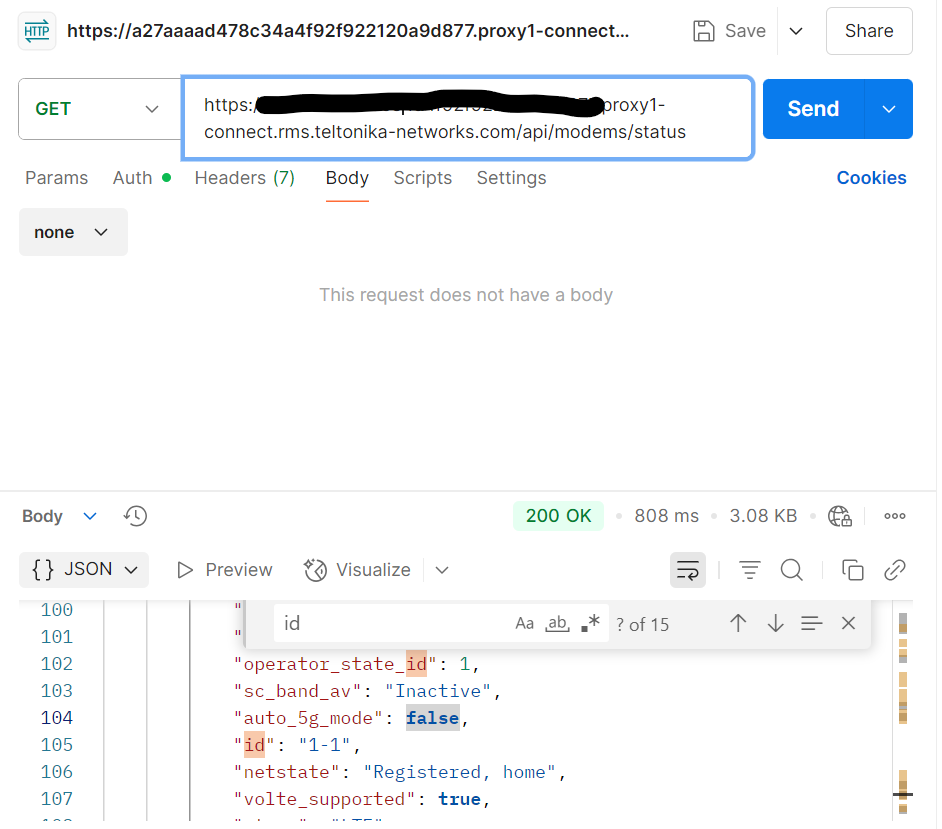This screenshot has height=829, width=942.
Task: Click line number 104
Action: pos(56,718)
